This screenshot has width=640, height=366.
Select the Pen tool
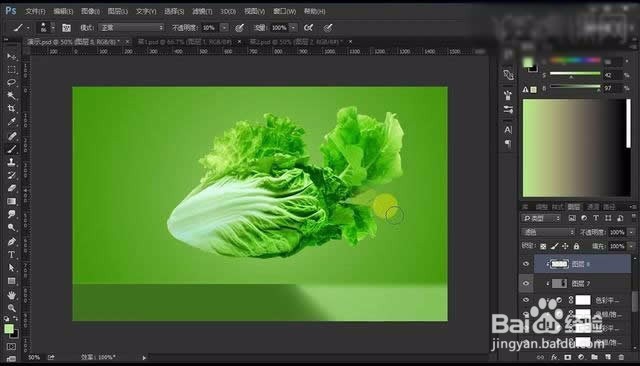coord(11,241)
